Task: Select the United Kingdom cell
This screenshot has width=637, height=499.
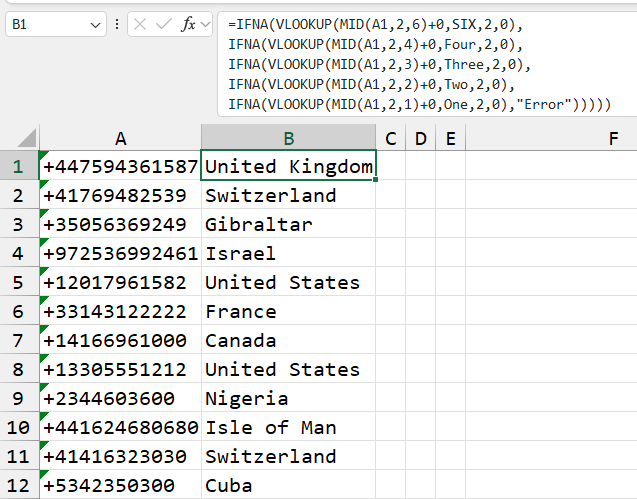Action: pos(288,167)
